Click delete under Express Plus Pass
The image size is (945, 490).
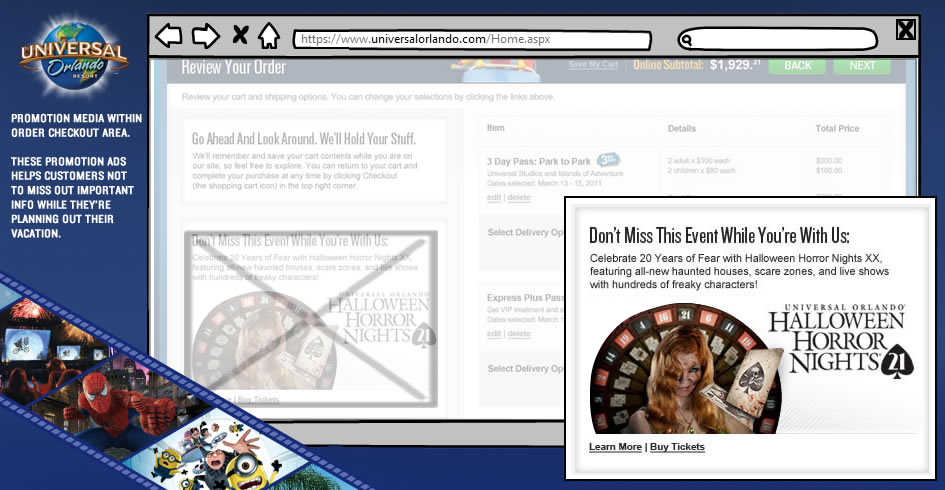click(518, 333)
